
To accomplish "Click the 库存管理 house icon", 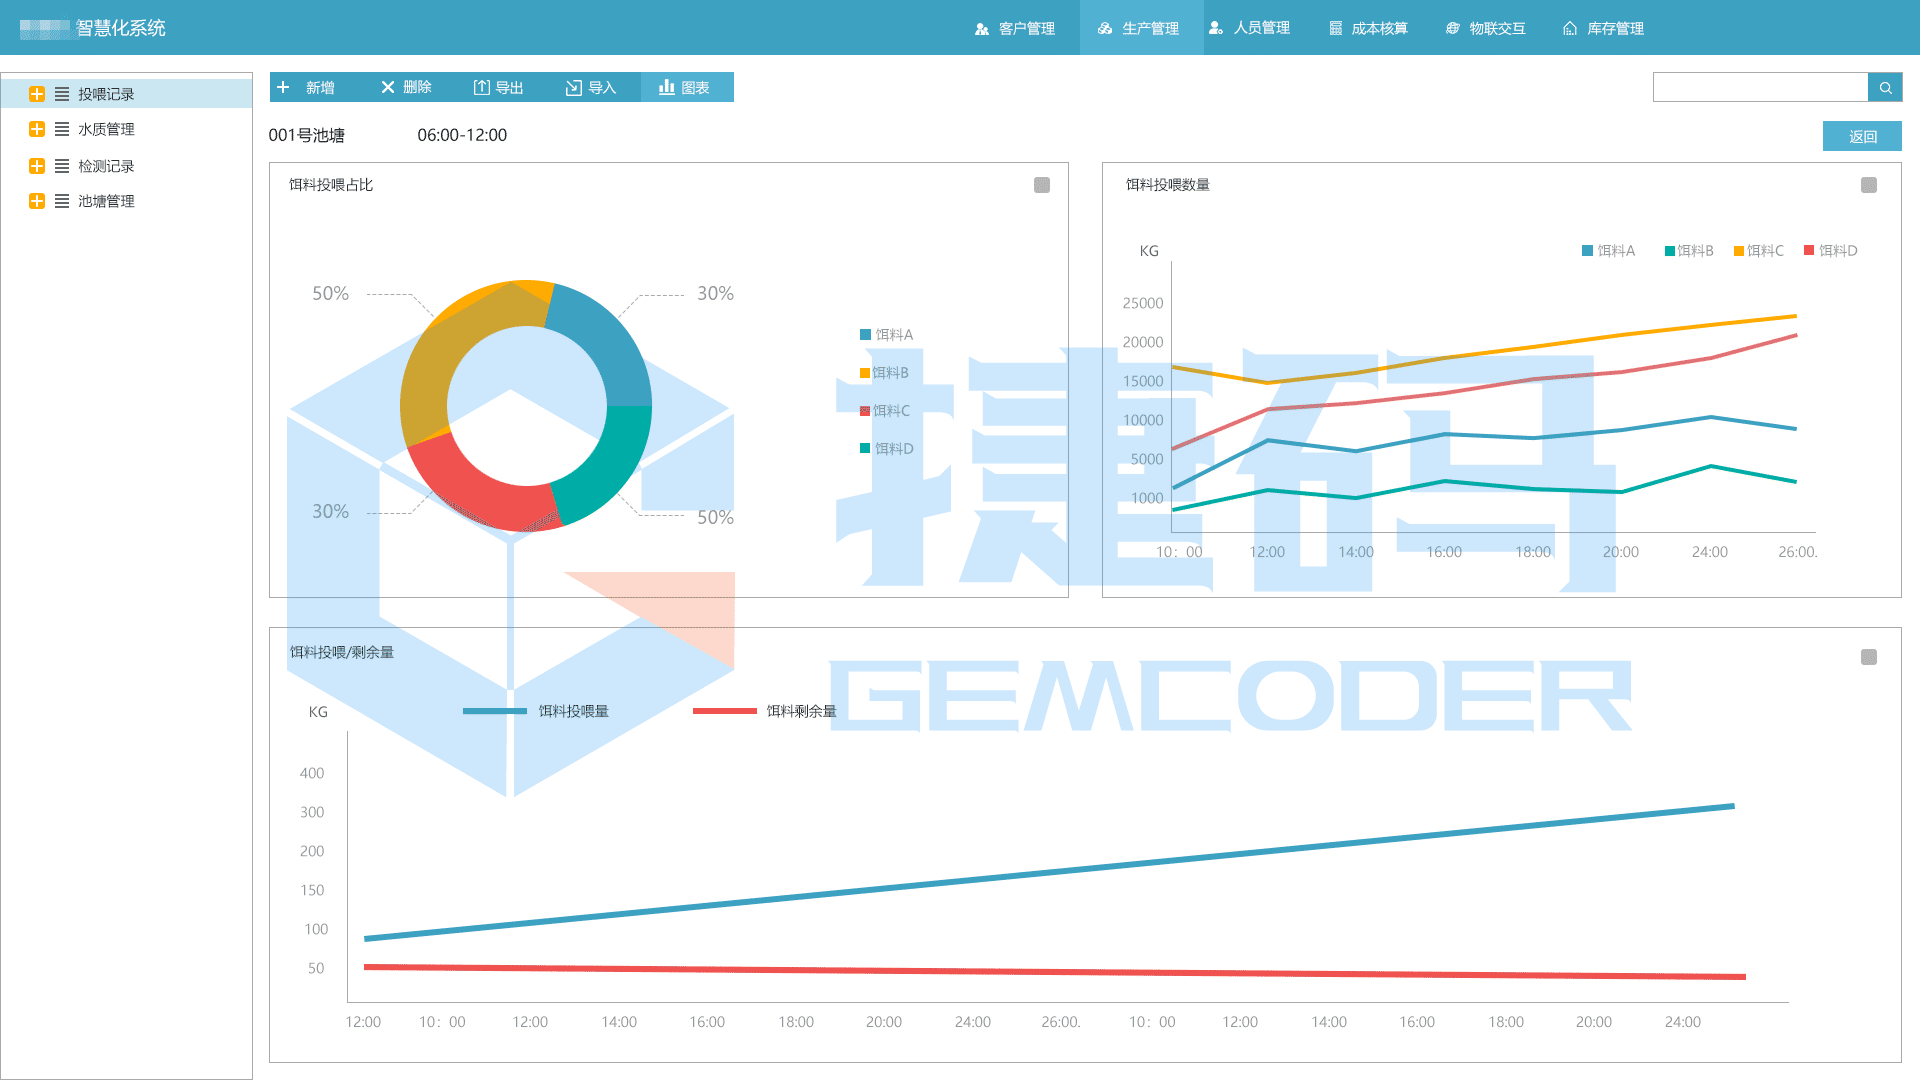I will coord(1570,29).
